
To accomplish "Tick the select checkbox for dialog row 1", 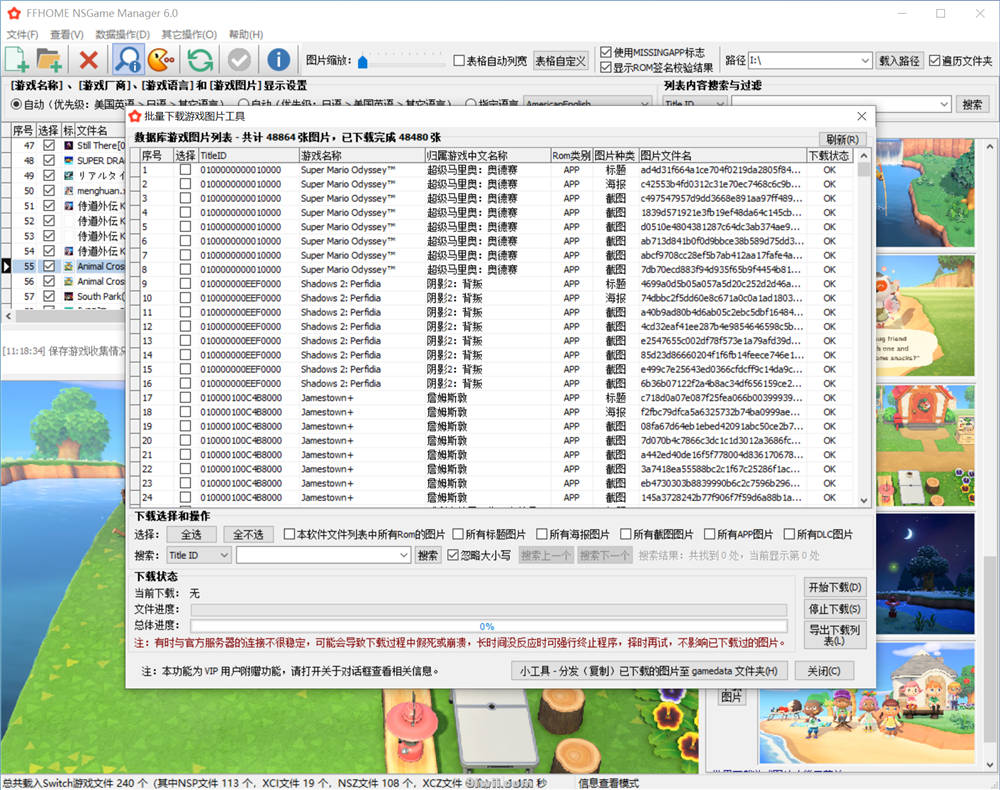I will (185, 170).
